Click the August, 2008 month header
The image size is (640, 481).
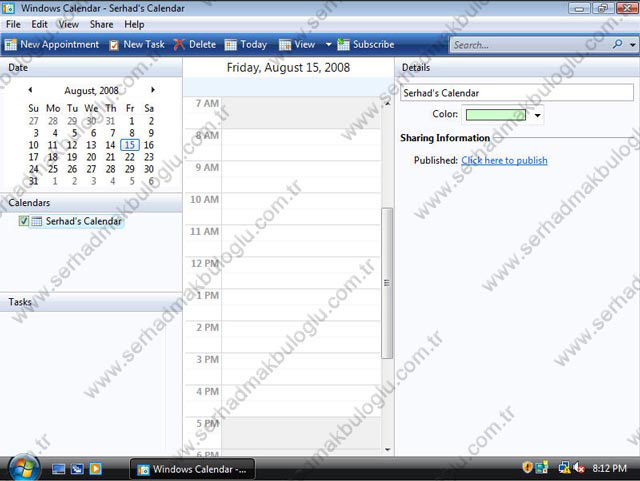click(91, 90)
